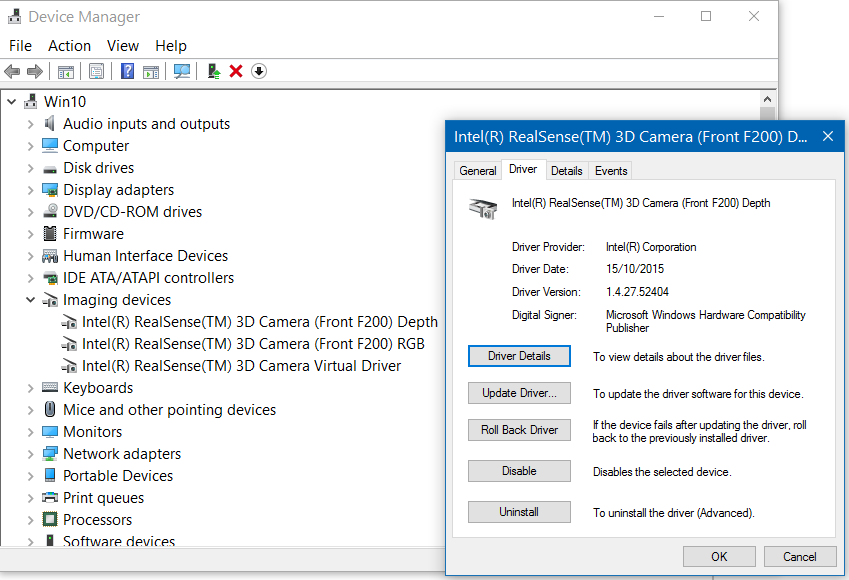Click the camera icon in the Driver tab
Screen dimensions: 849x580
pos(483,208)
